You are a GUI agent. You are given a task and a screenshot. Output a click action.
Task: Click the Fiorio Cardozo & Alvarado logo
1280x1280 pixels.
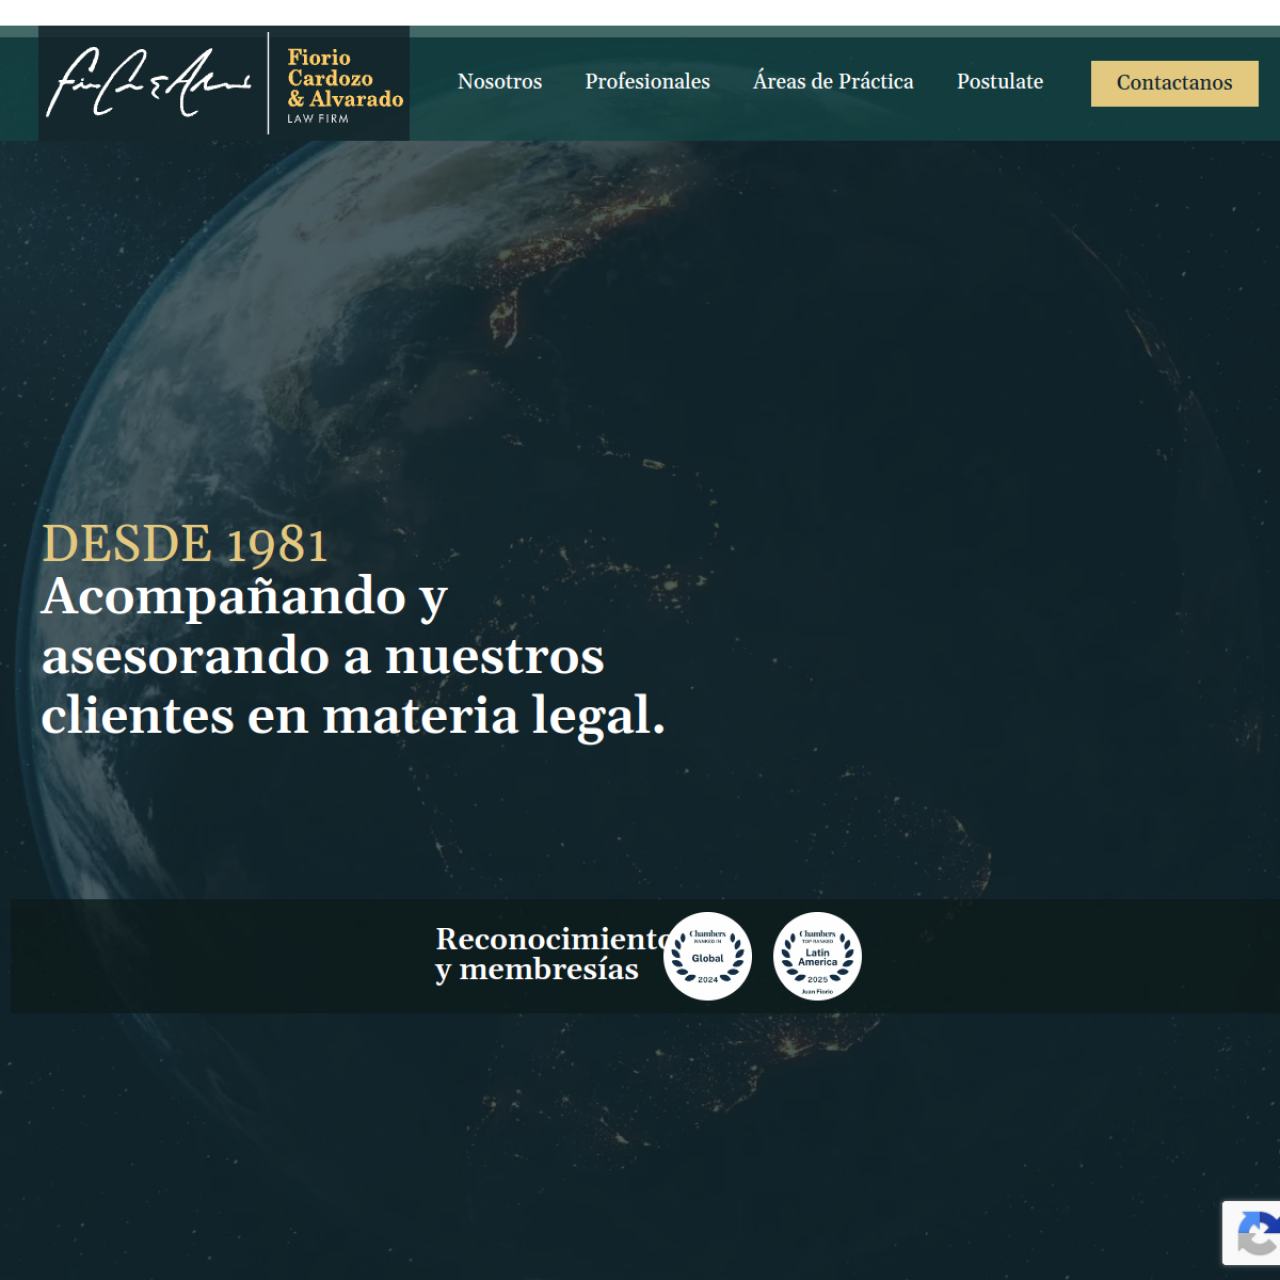[x=224, y=84]
